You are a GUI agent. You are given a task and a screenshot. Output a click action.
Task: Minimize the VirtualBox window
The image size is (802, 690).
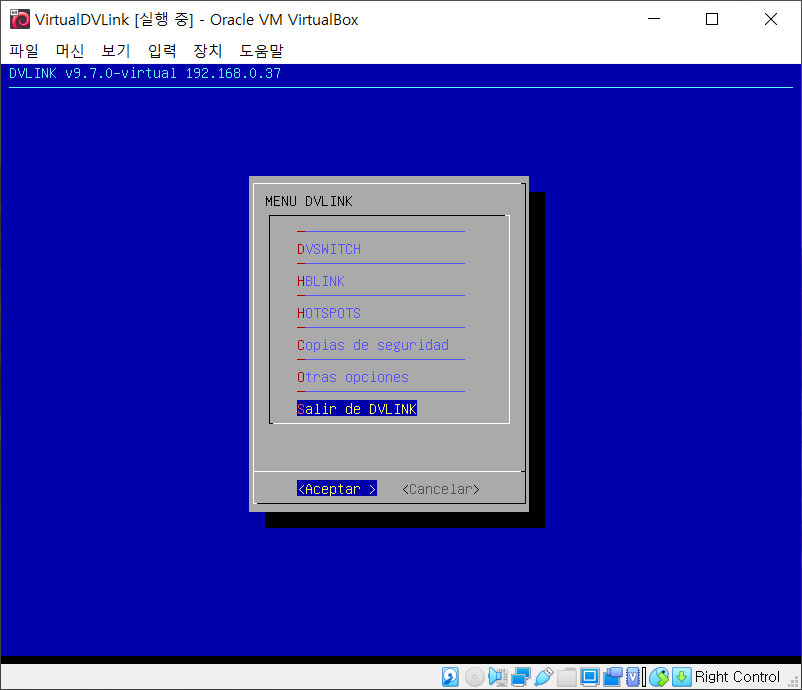coord(654,19)
